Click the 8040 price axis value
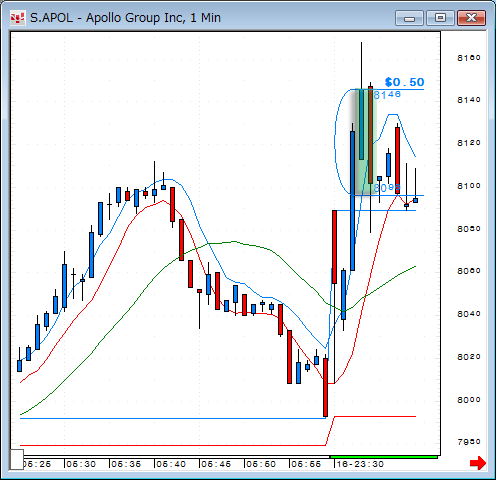This screenshot has height=480, width=496. 469,314
